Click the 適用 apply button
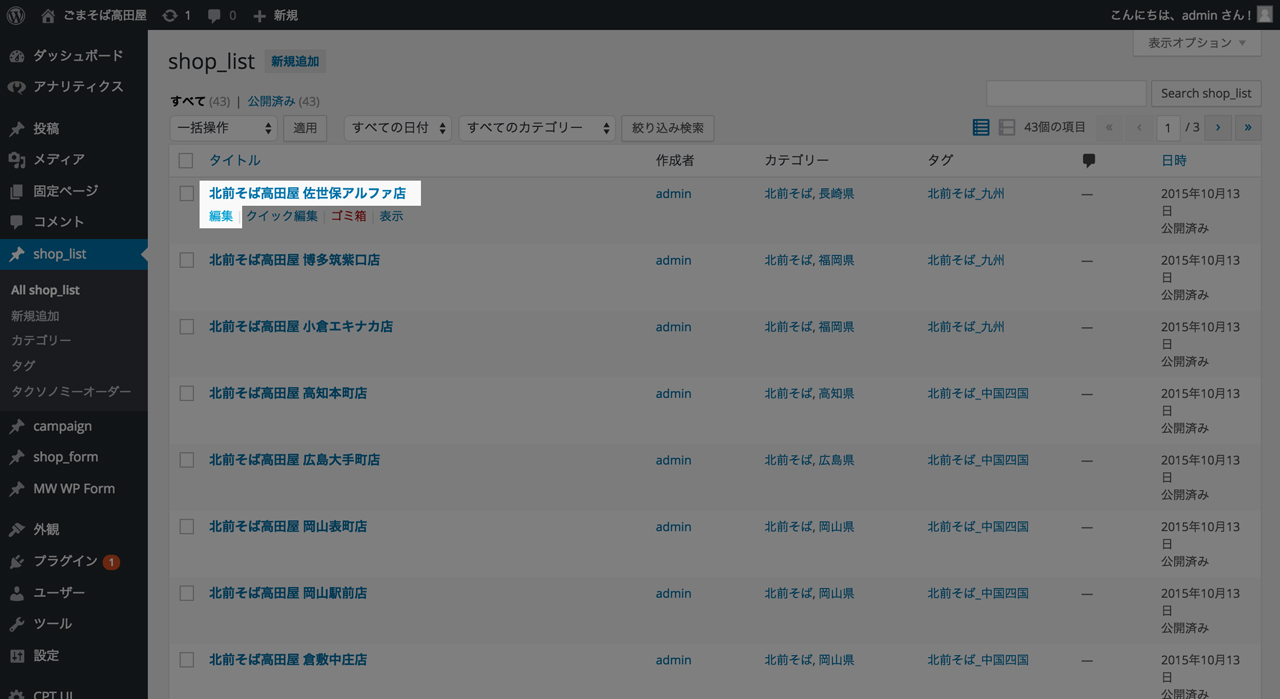Screen dimensions: 1280x699 pyautogui.click(x=305, y=128)
